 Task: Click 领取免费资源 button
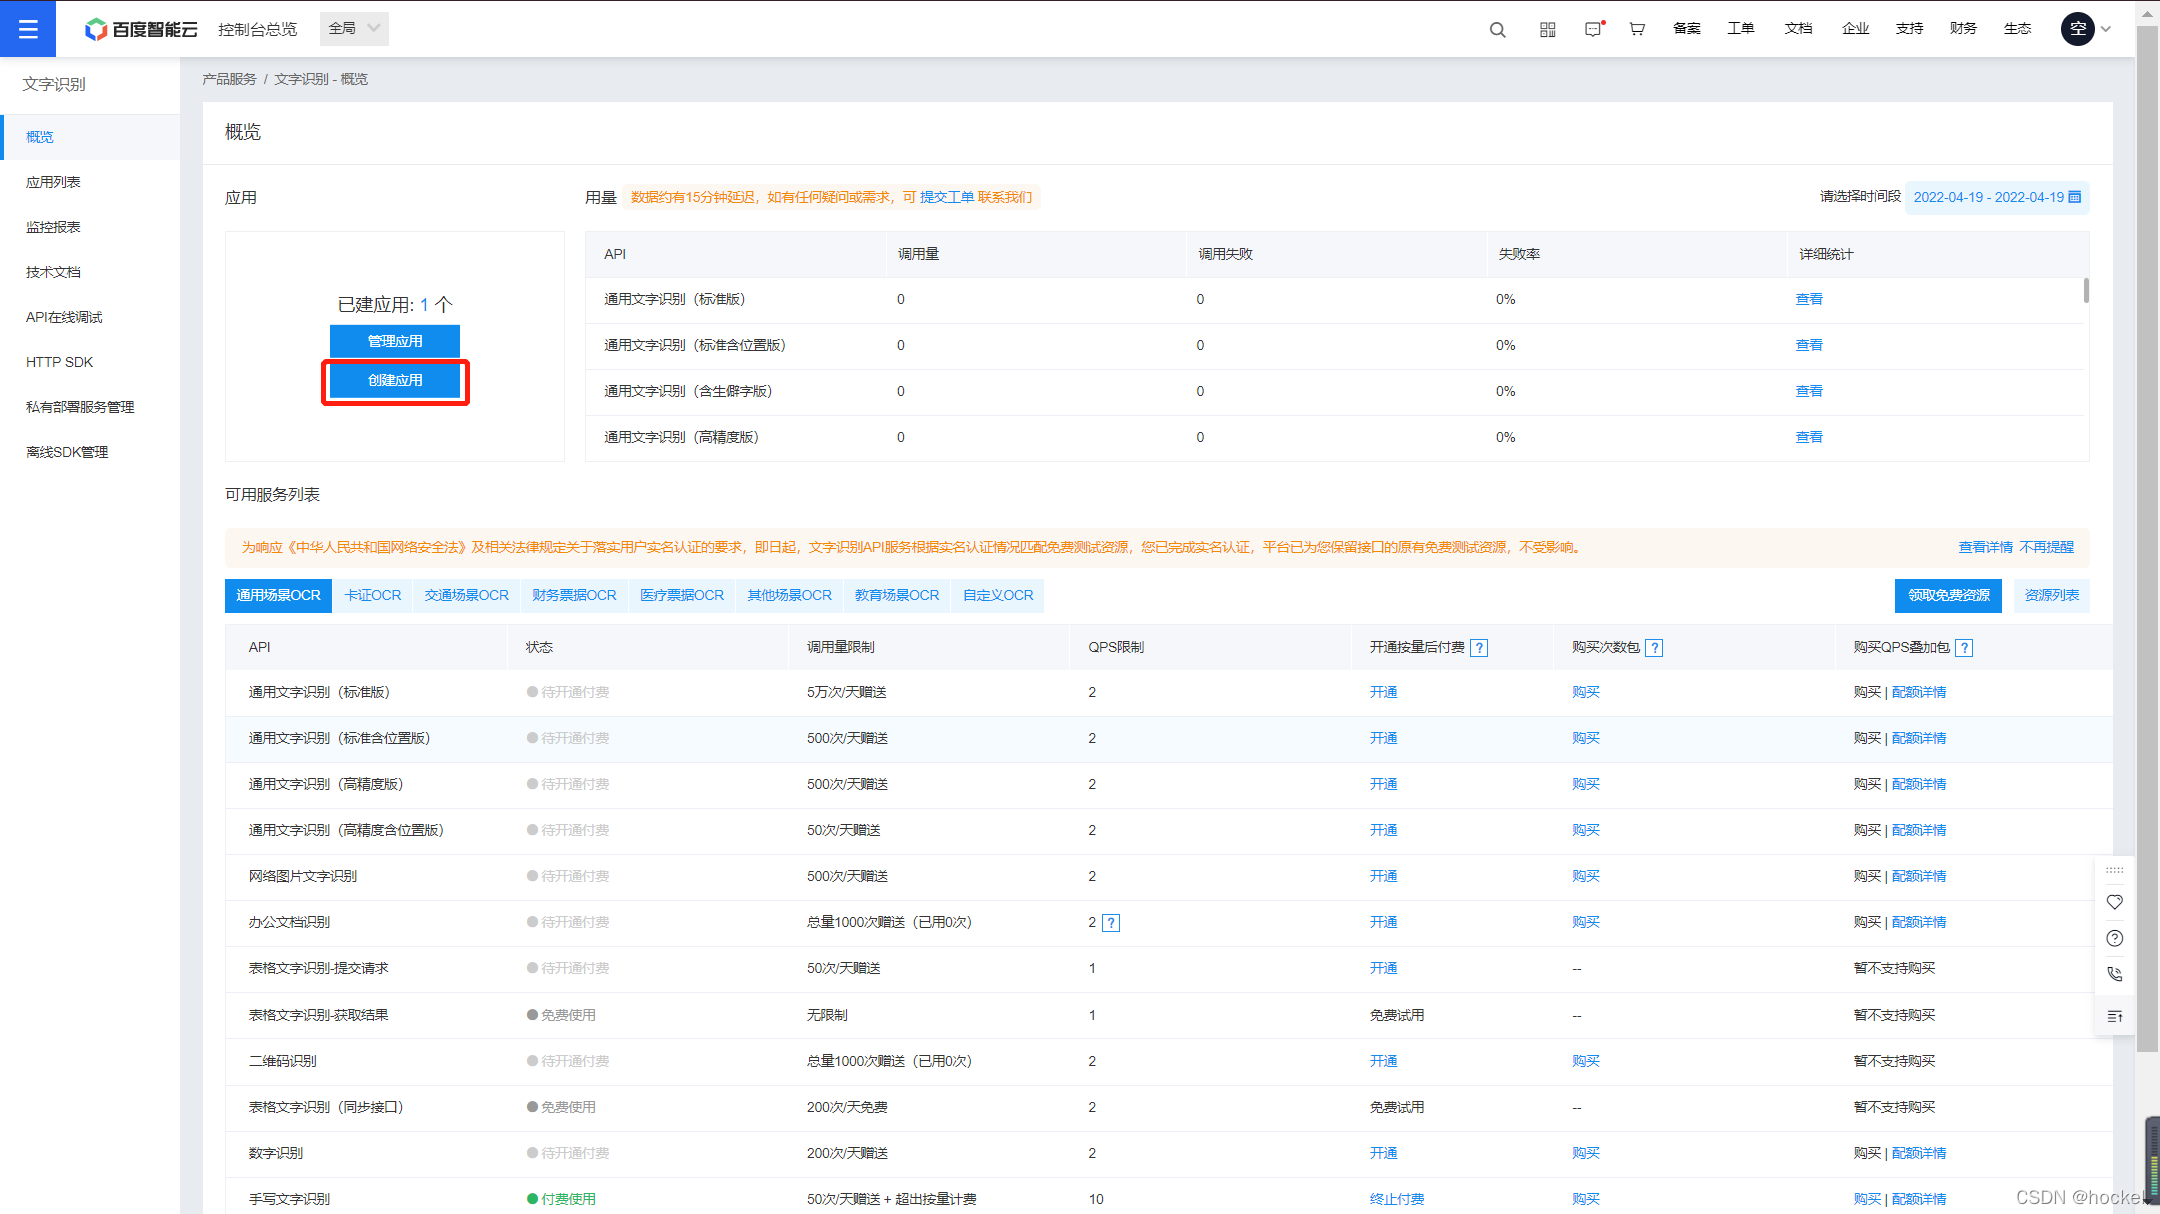[x=1948, y=596]
